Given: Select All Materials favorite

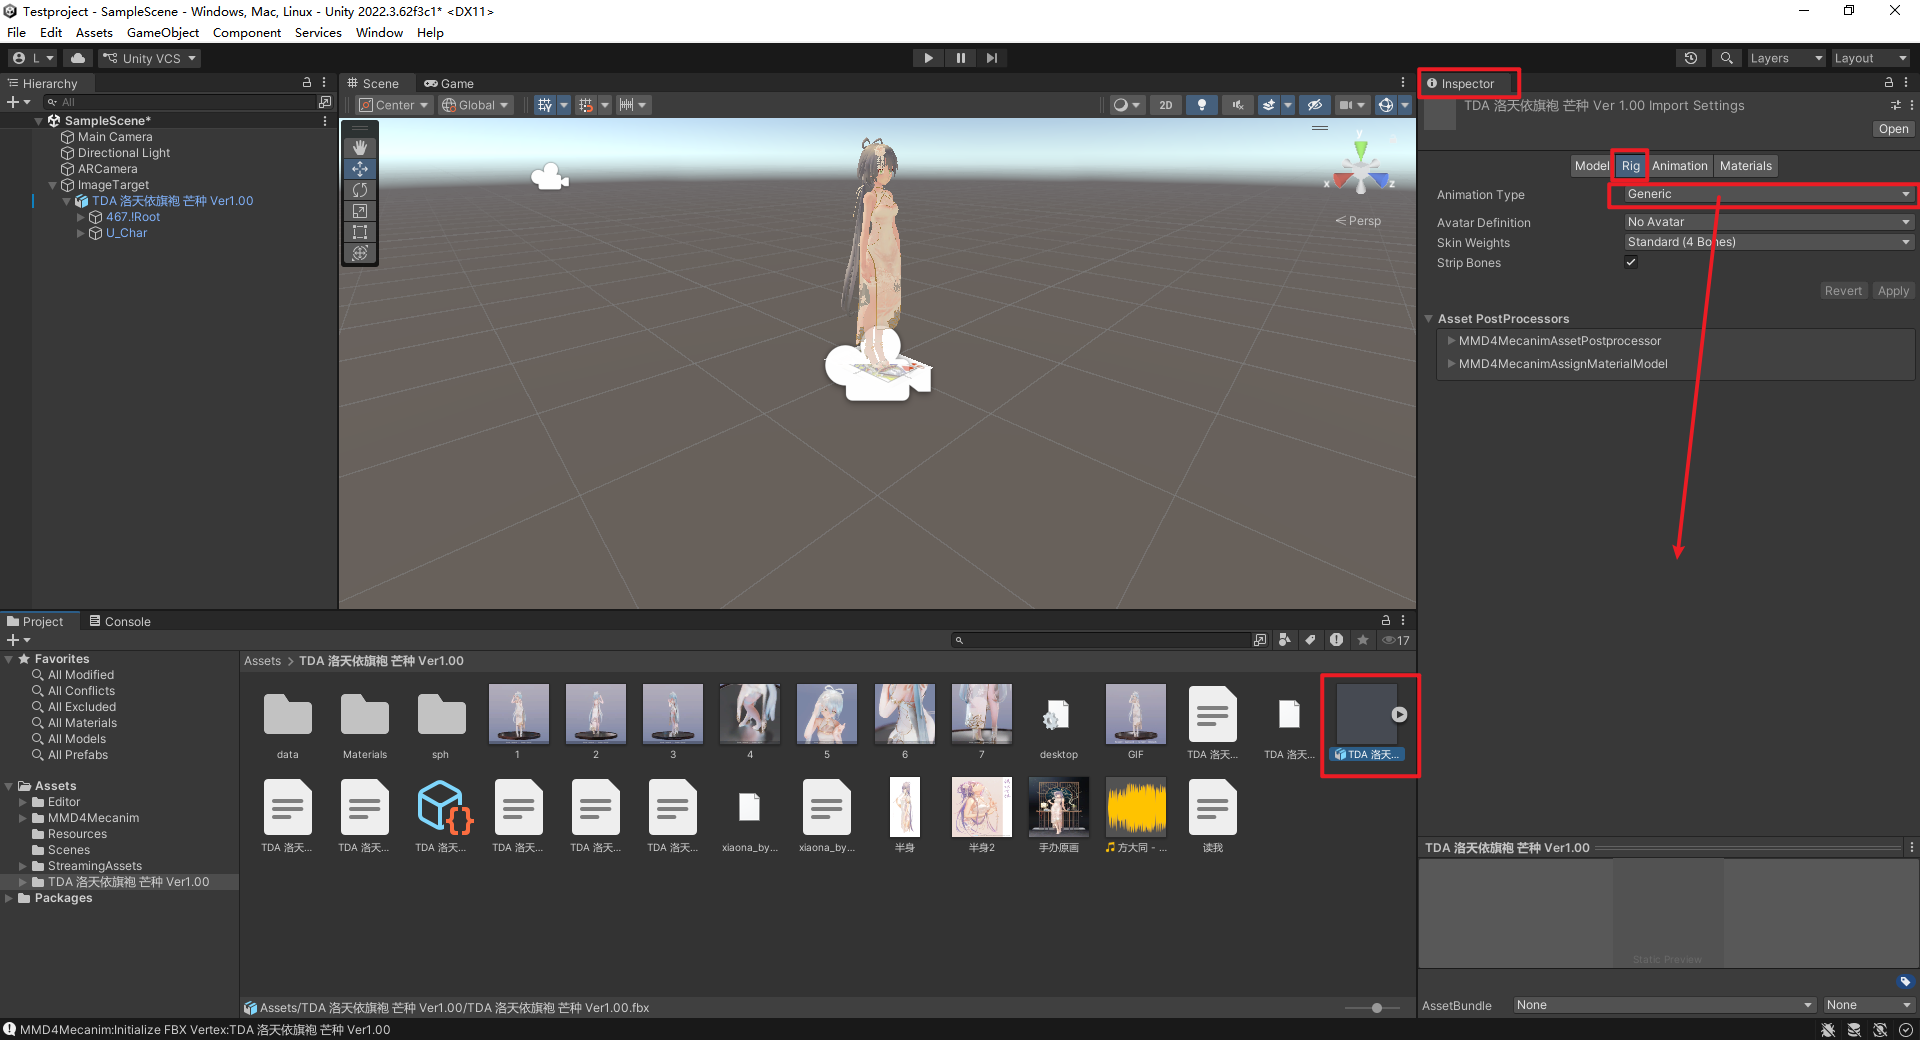Looking at the screenshot, I should (x=82, y=723).
